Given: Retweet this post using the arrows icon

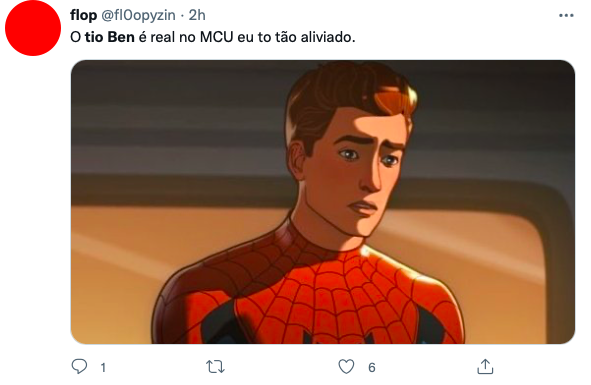Looking at the screenshot, I should coord(215,367).
